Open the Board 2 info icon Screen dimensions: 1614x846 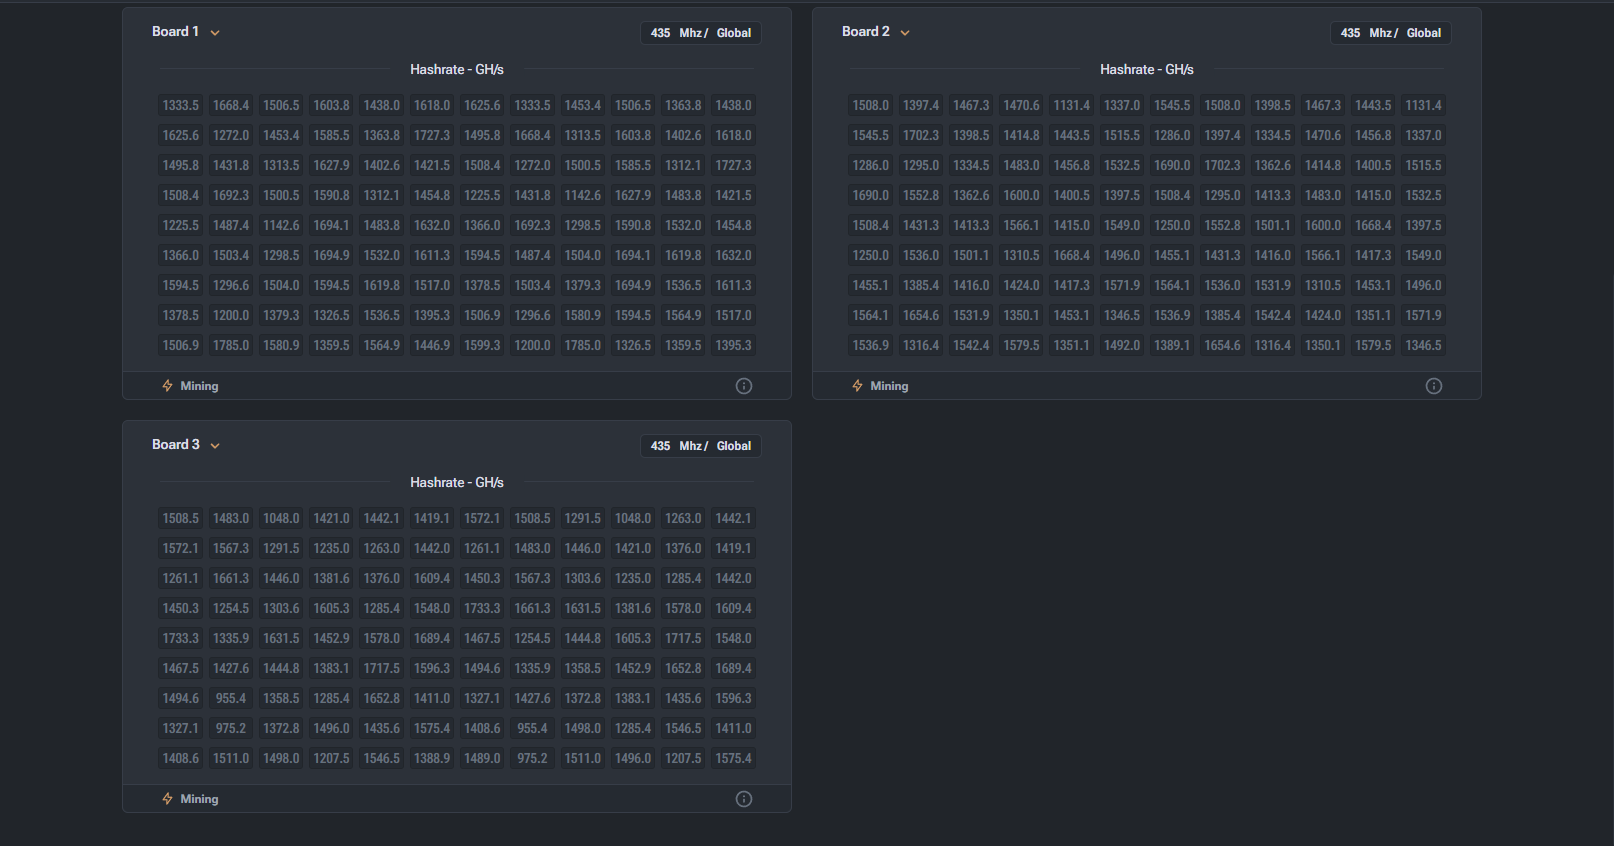click(1434, 386)
